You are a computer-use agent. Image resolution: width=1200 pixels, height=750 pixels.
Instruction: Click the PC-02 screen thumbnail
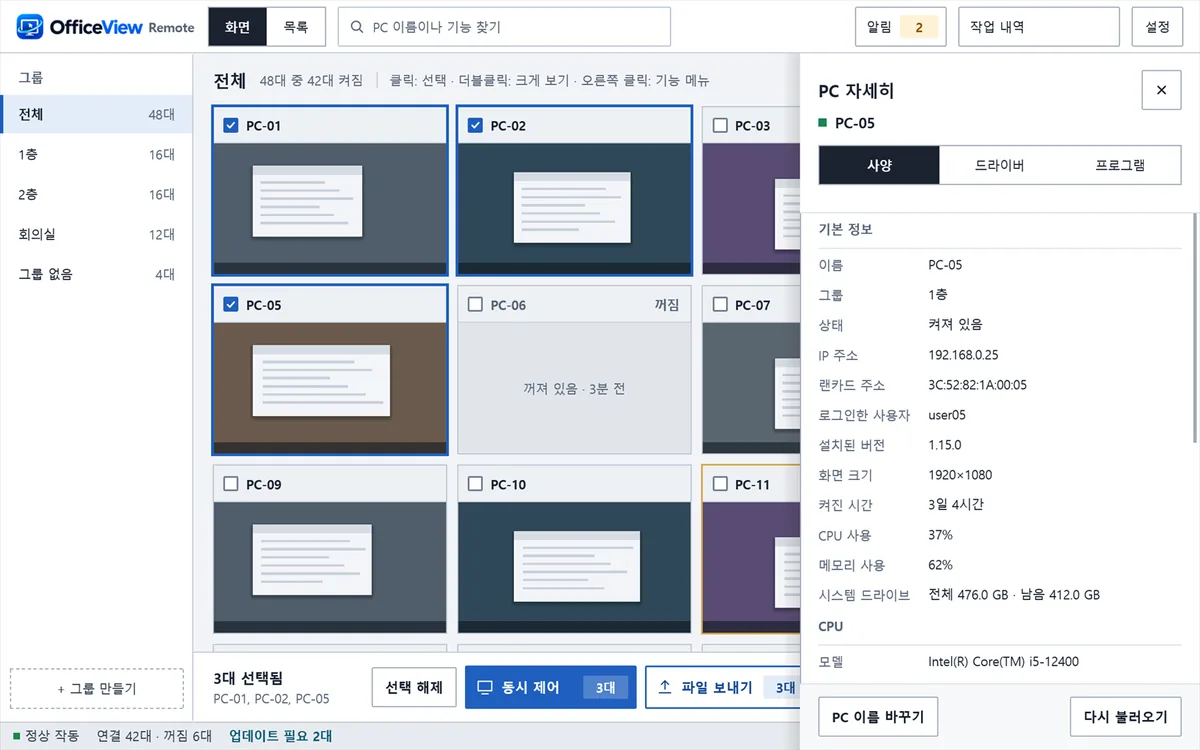point(574,208)
